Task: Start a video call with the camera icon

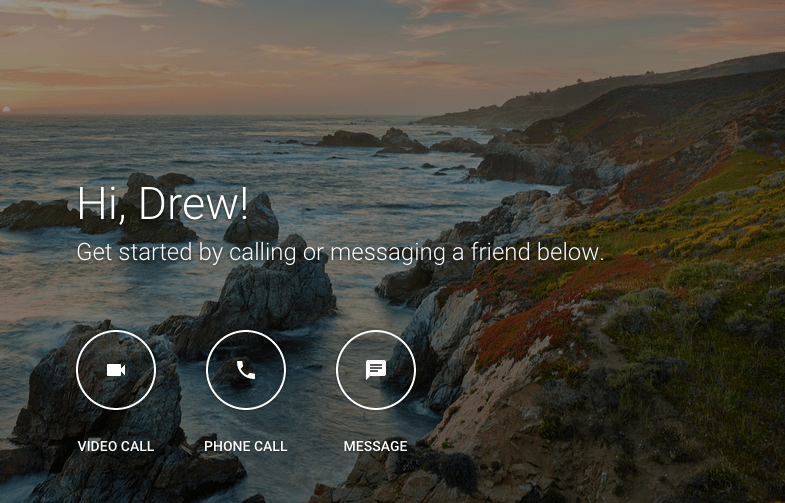Action: pos(116,370)
